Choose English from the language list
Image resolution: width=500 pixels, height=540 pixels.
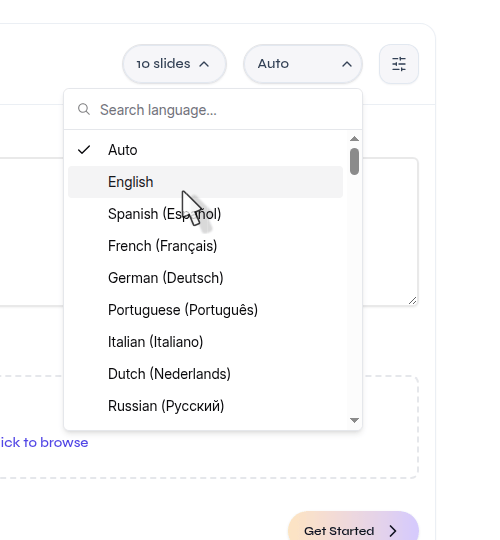(x=206, y=182)
